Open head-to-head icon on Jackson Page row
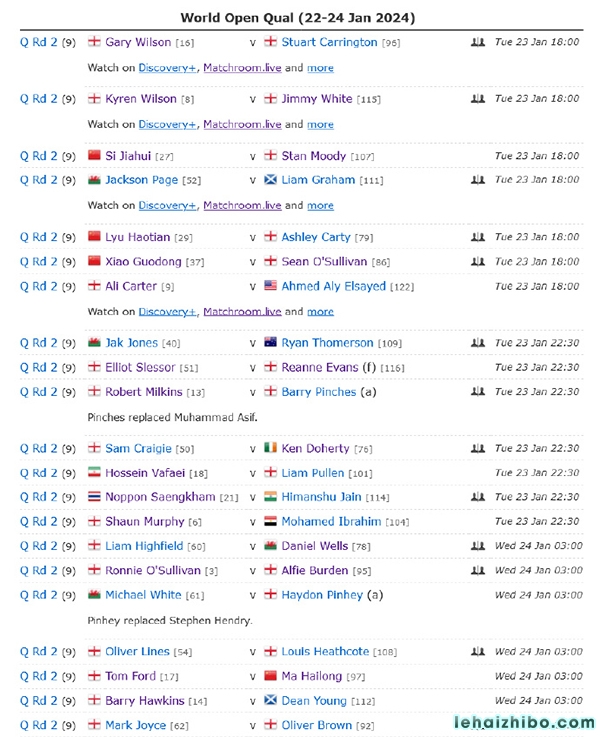Viewport: 600px width, 737px height. pyautogui.click(x=478, y=180)
